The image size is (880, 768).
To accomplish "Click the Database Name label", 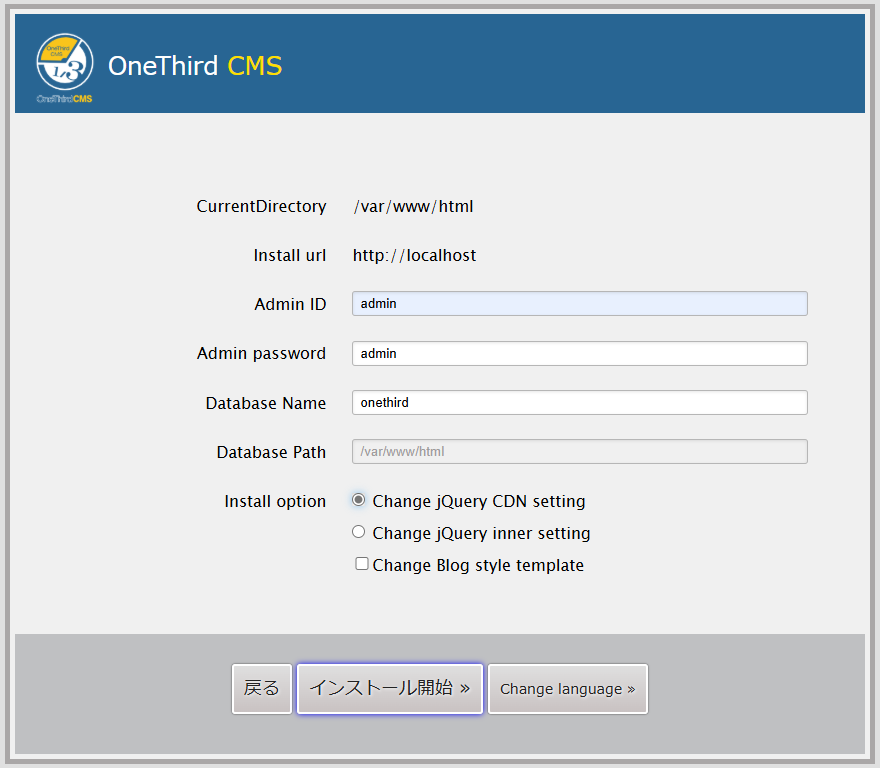I will coord(266,403).
